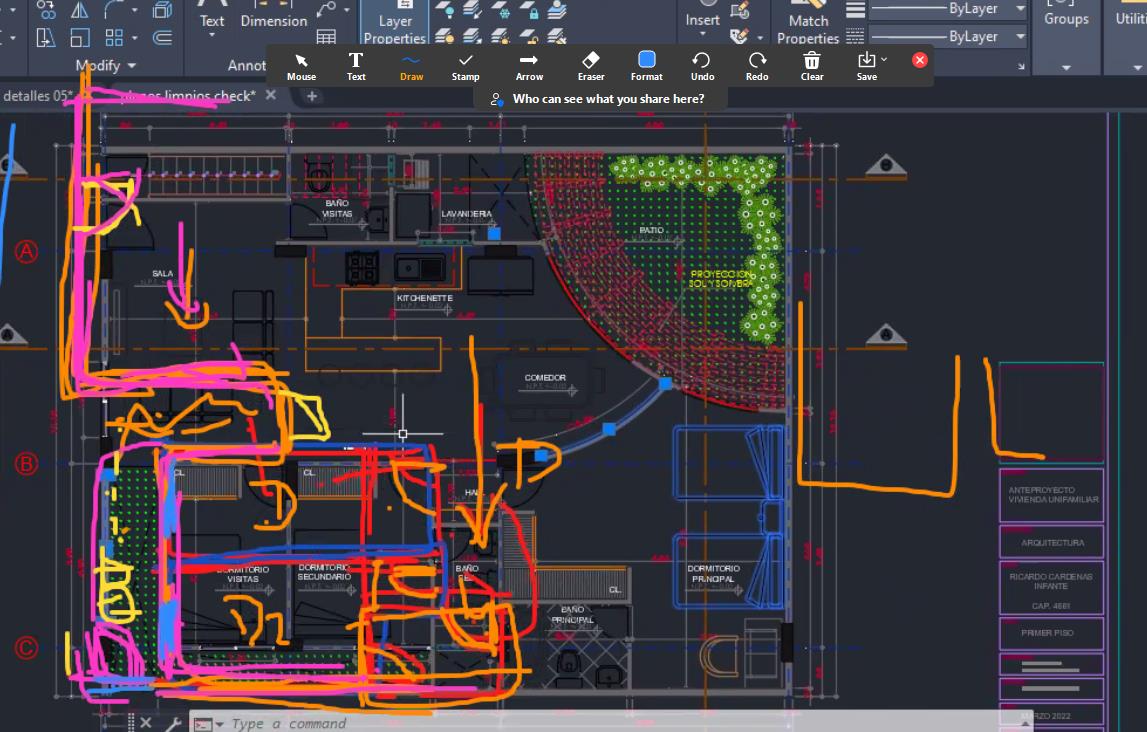Expand the Modify panel dropdown
Screen dimensions: 1147x732
tap(130, 66)
